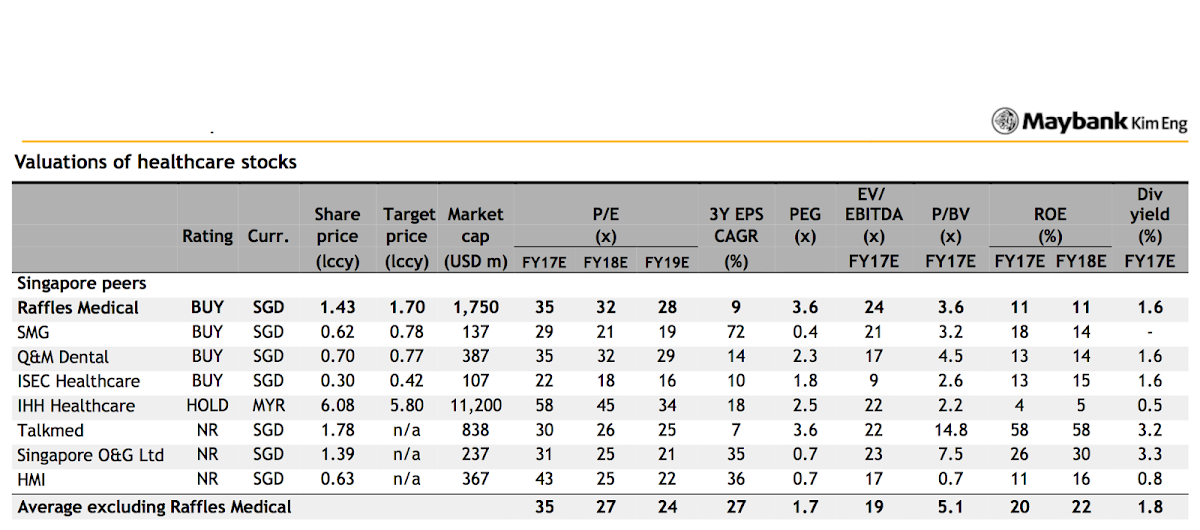Click IHH Healthcare's HOLD rating cell
The height and width of the screenshot is (530, 1200).
coord(207,406)
